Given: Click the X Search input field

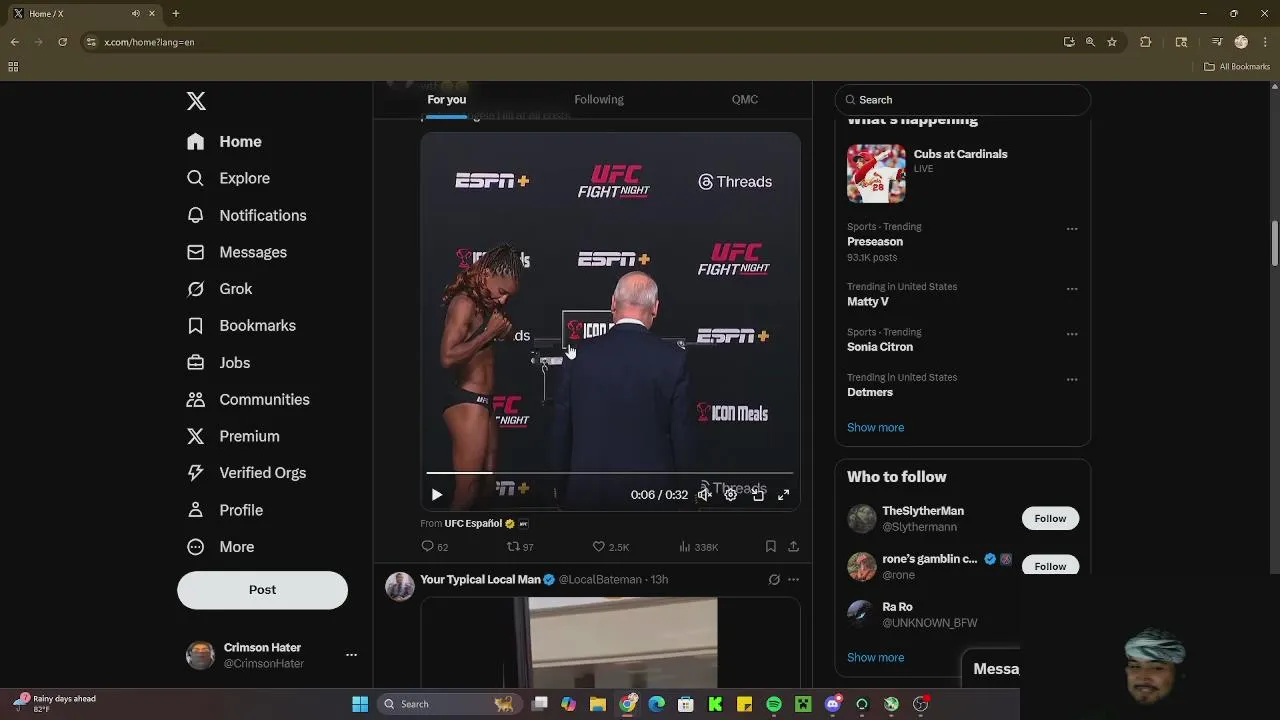Looking at the screenshot, I should pyautogui.click(x=963, y=100).
